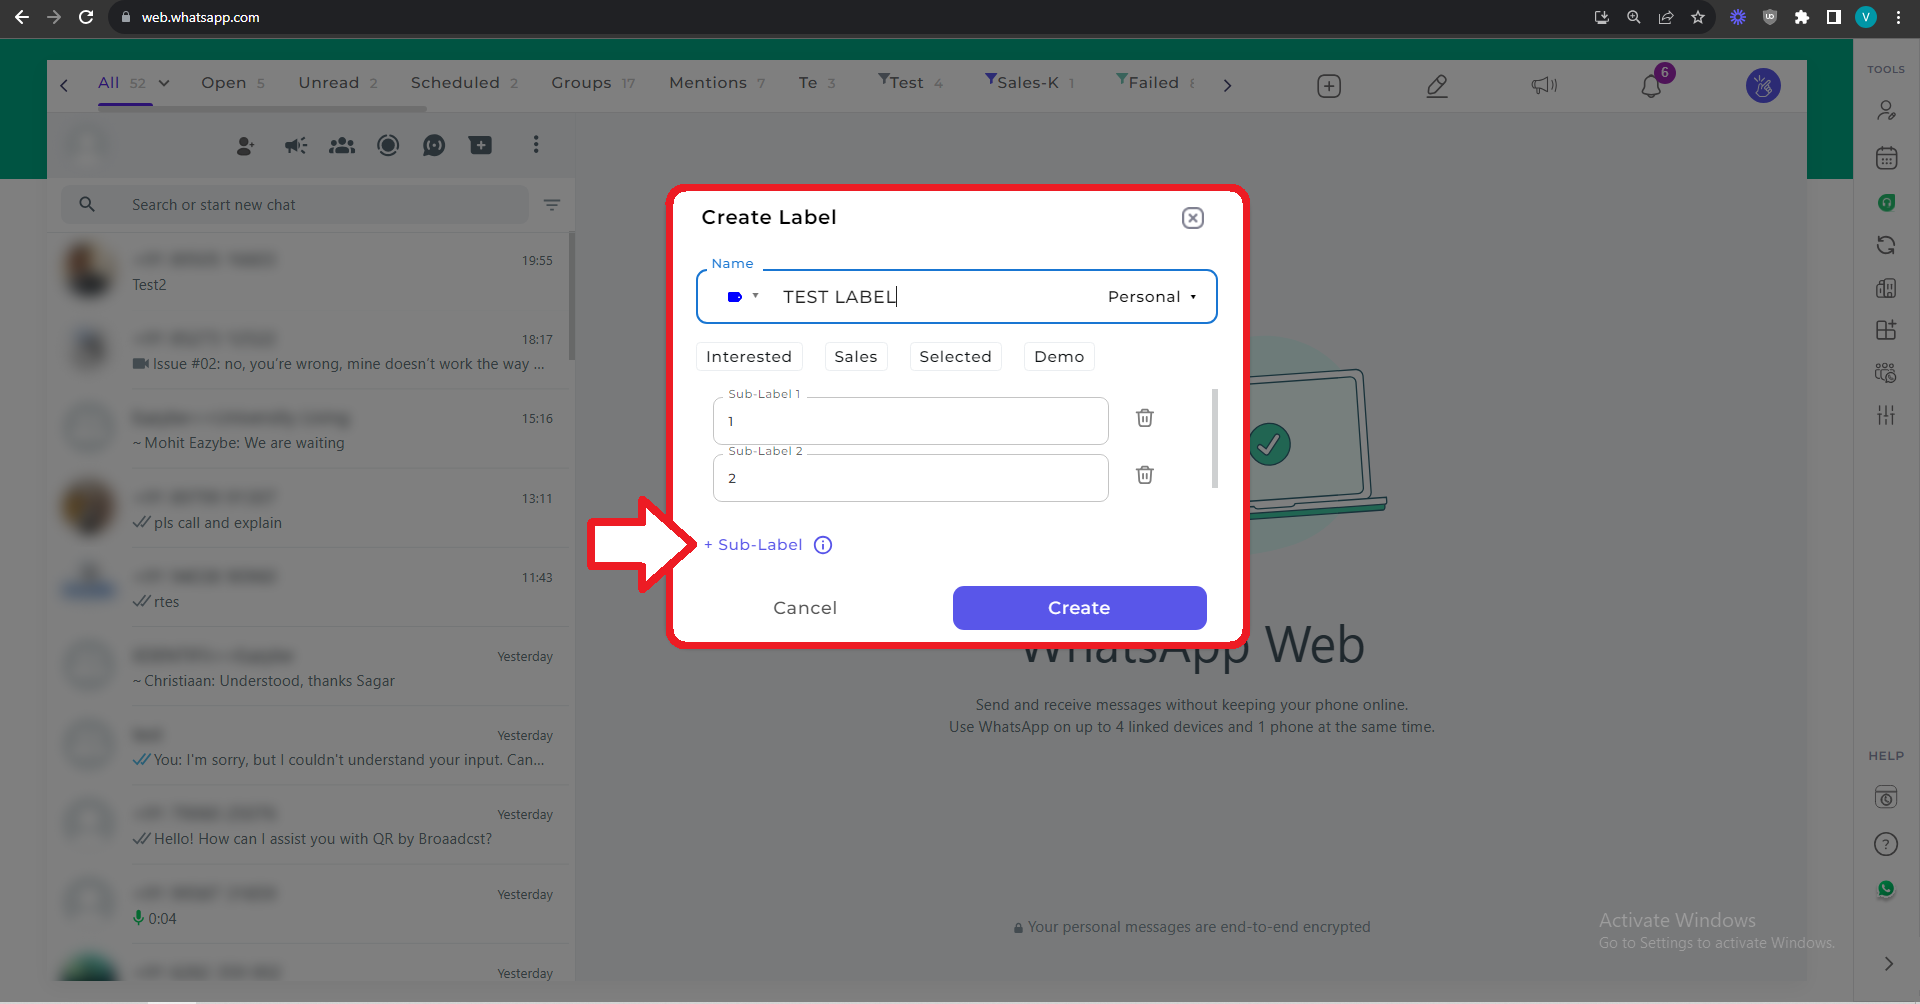Open the 'Issue #02' chat
This screenshot has height=1004, width=1920.
pos(310,351)
